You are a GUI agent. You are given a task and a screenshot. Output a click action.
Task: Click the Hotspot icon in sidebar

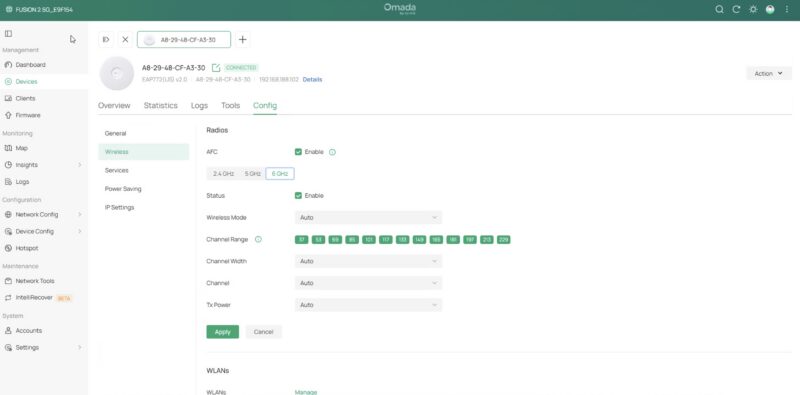tap(8, 248)
